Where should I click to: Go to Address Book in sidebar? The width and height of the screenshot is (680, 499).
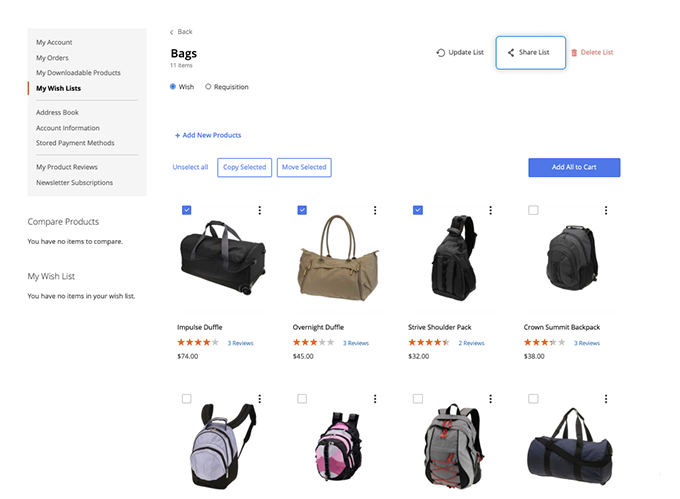(57, 112)
